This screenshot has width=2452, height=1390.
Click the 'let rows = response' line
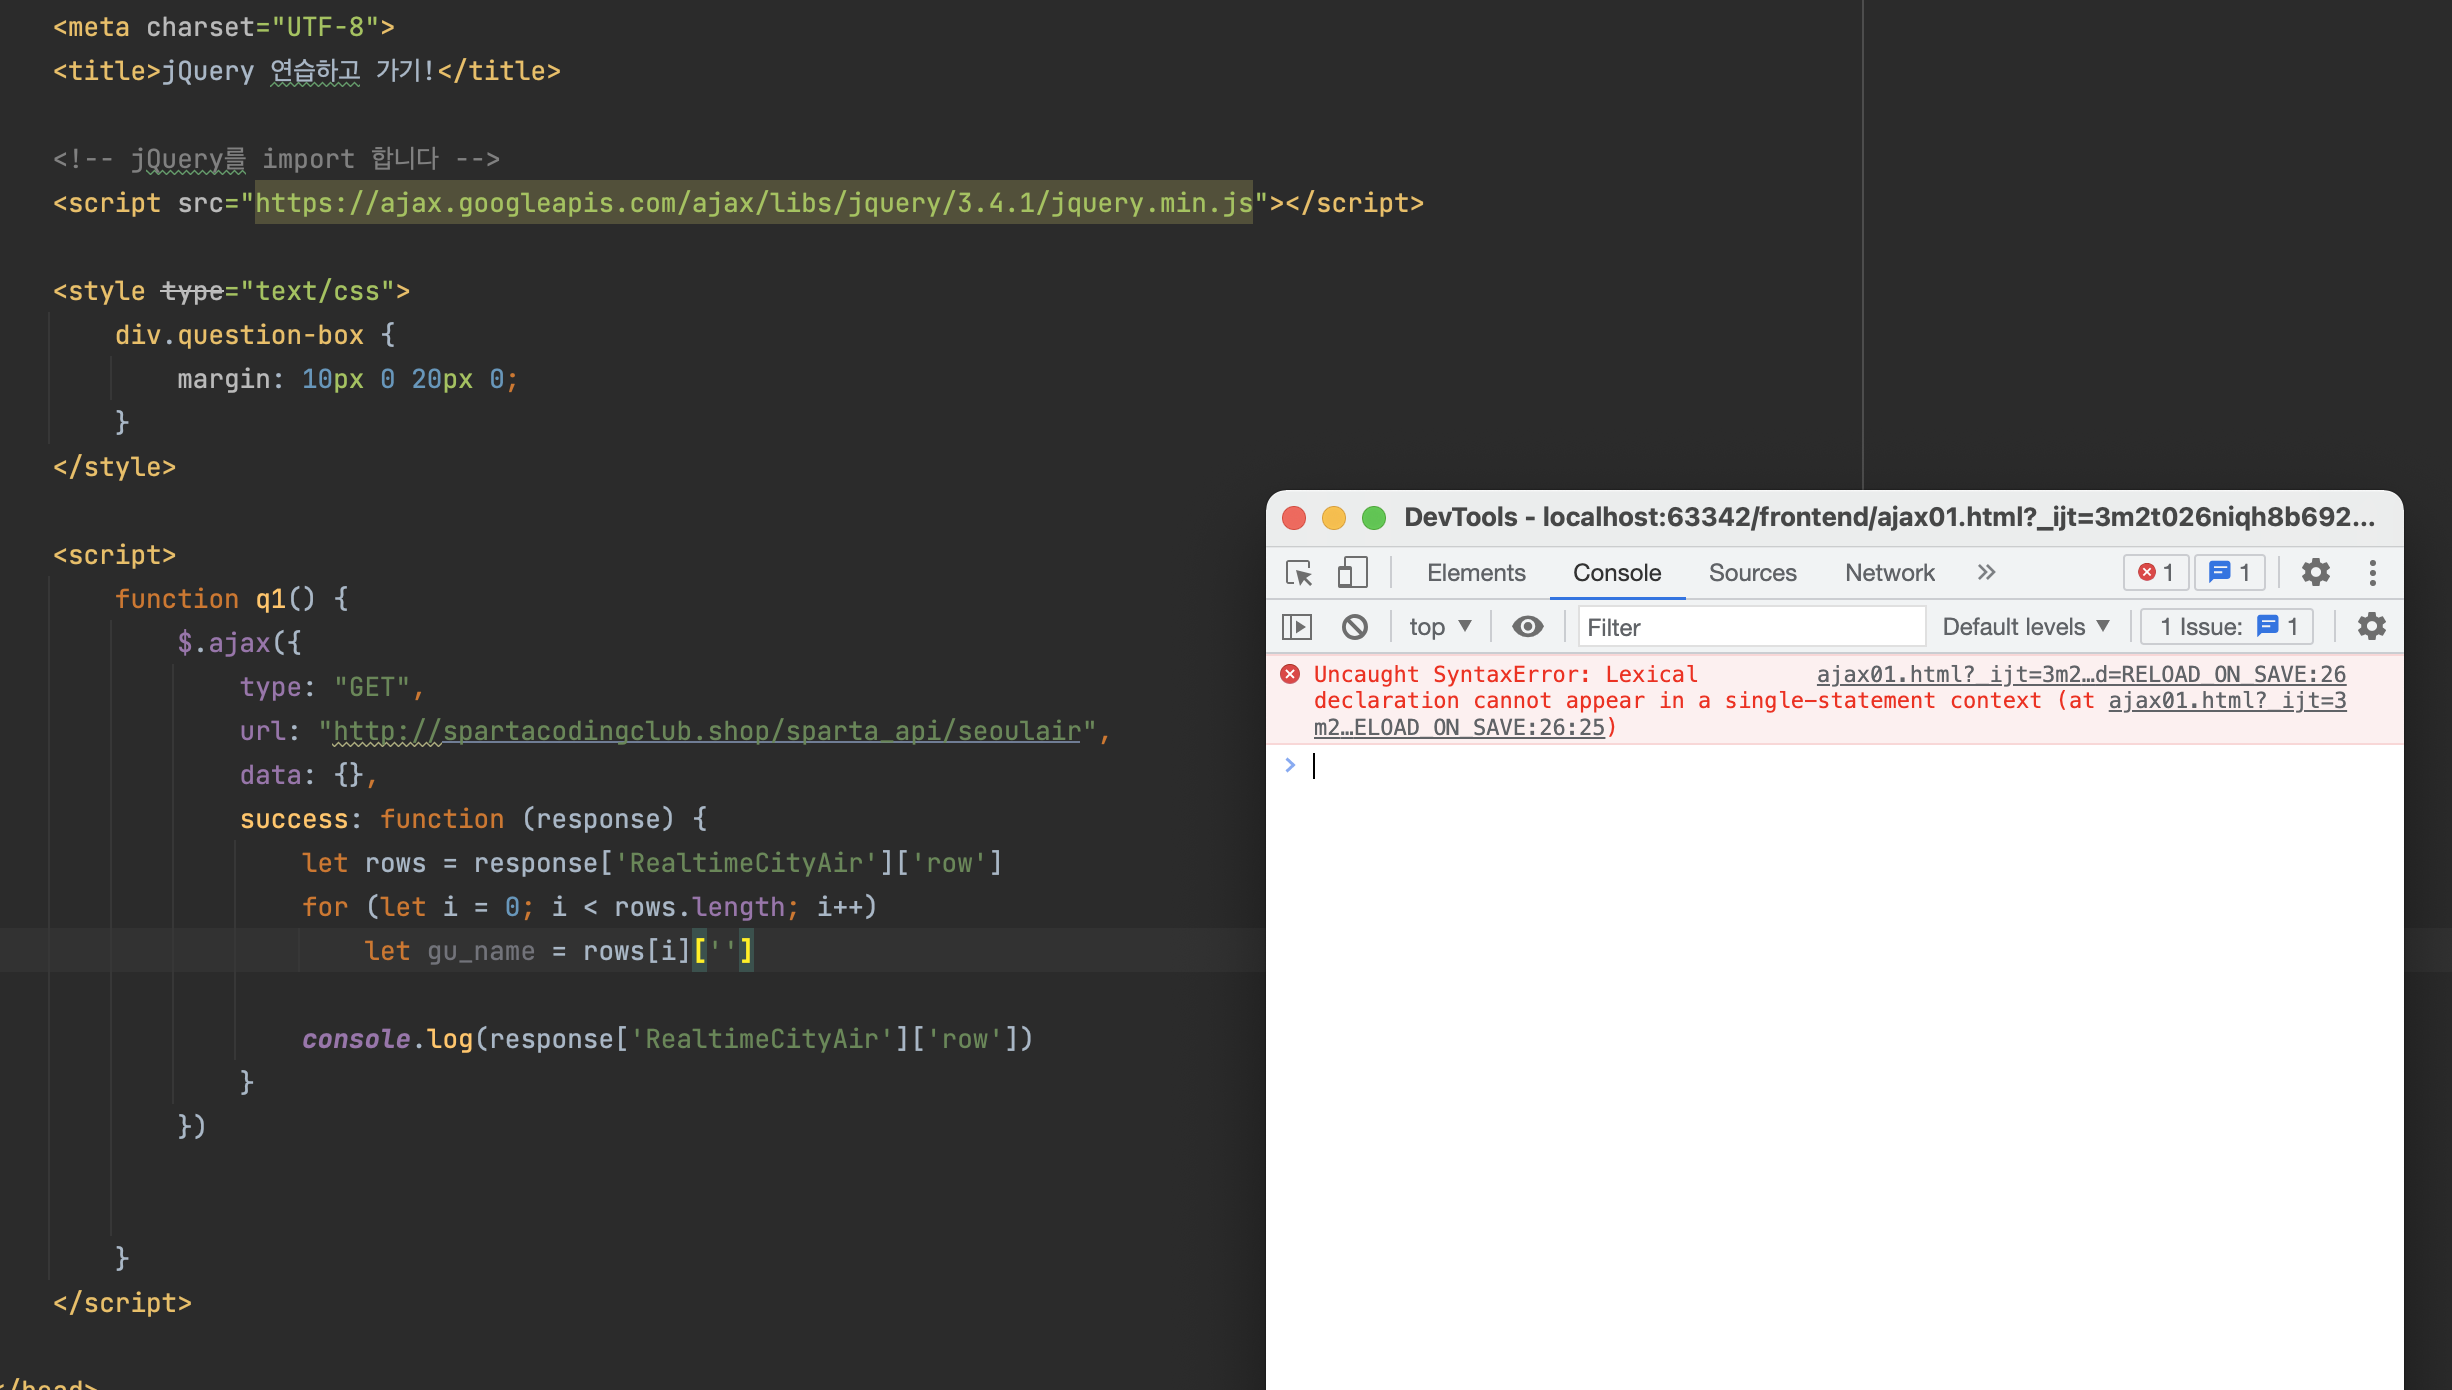(652, 863)
